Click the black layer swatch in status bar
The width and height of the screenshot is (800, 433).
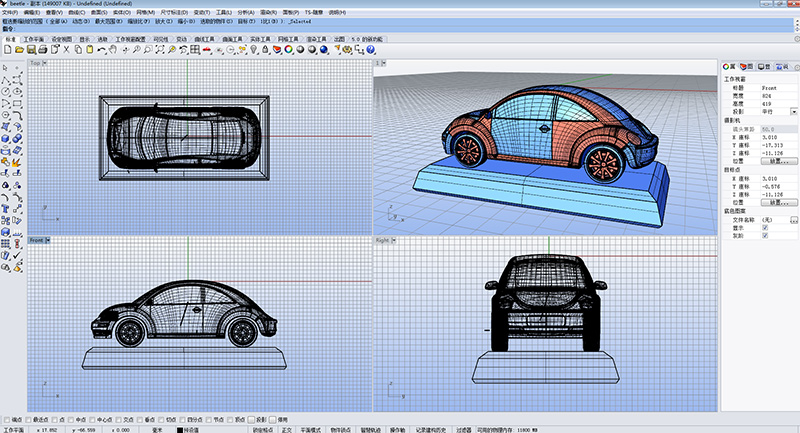click(180, 430)
